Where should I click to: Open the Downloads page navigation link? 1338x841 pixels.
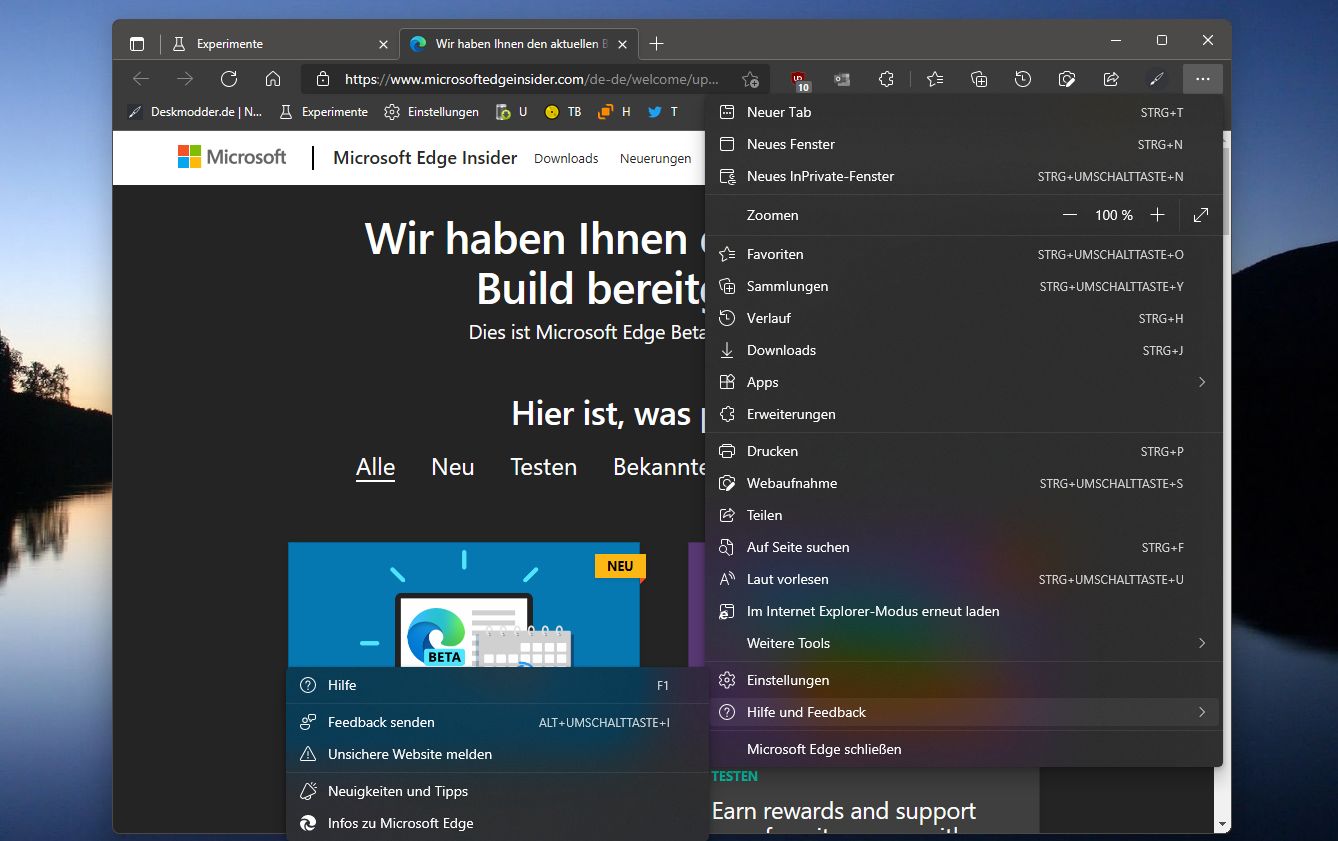pyautogui.click(x=566, y=159)
